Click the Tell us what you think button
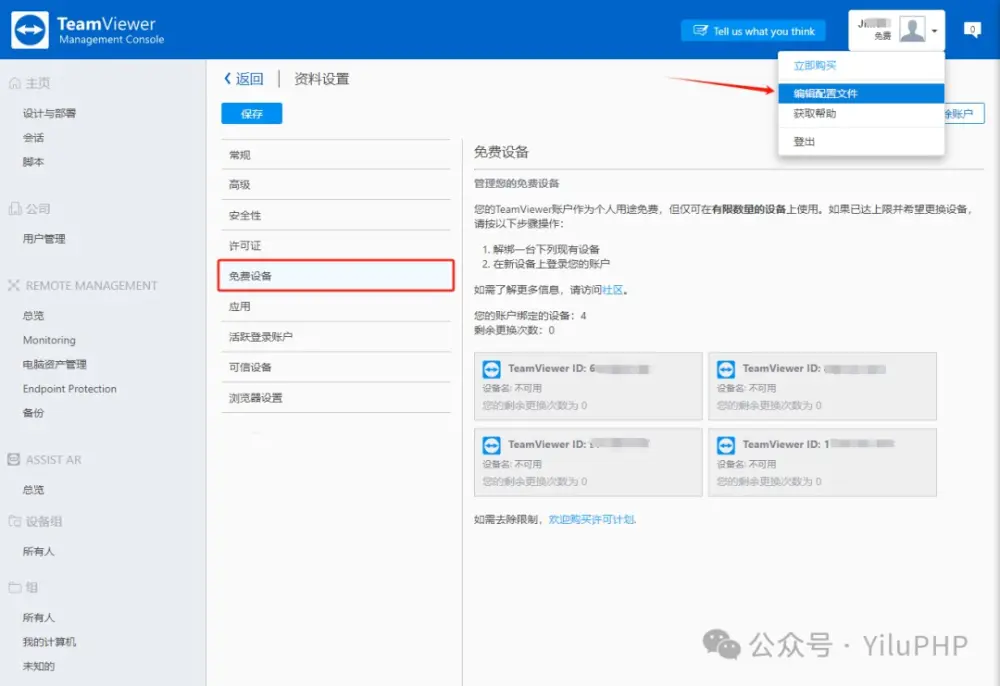This screenshot has width=1000, height=686. coord(753,31)
